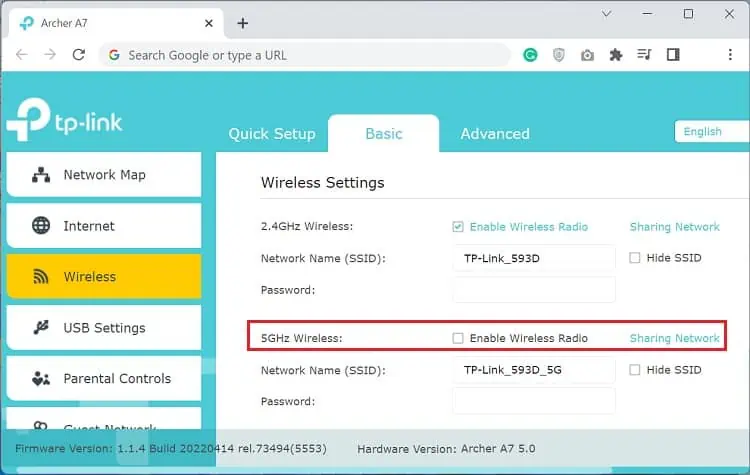Click the camera screenshot extension icon
750x475 pixels.
[x=588, y=55]
